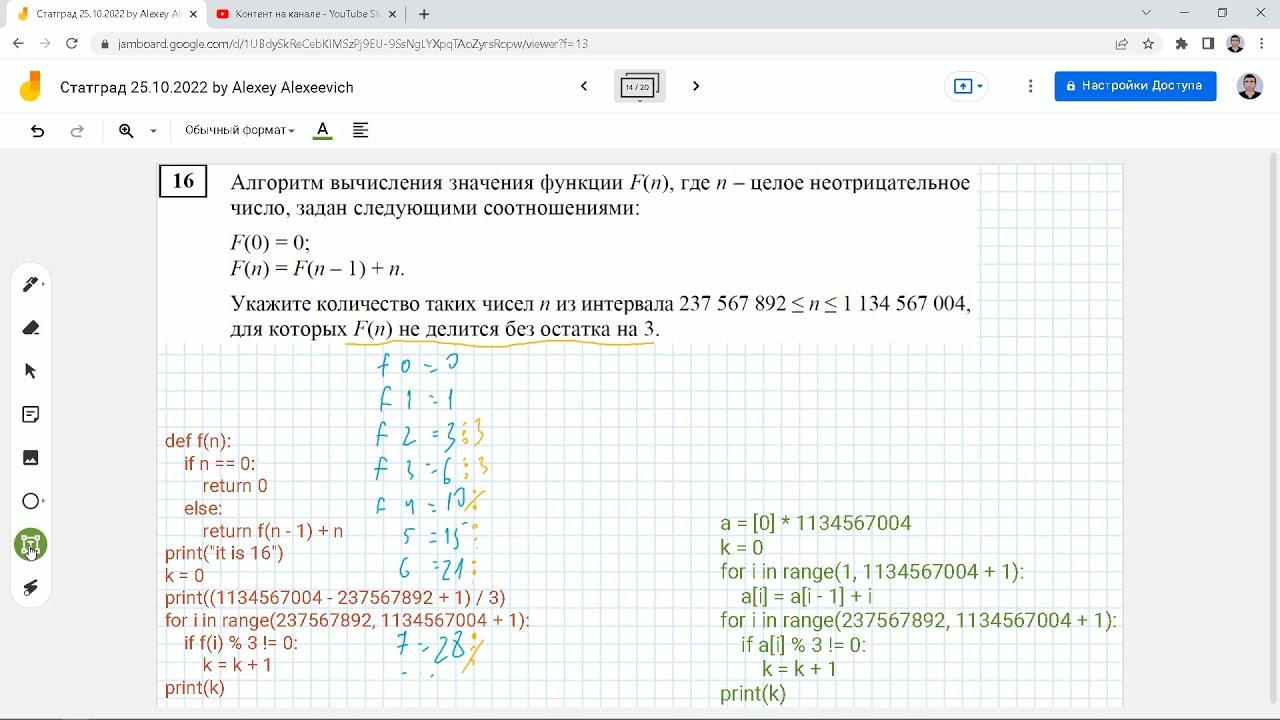Screen dimensions: 1280x720
Task: Click the jam title 'Статград 25.10.2022 by Alexey Alexeevich'
Action: [207, 88]
